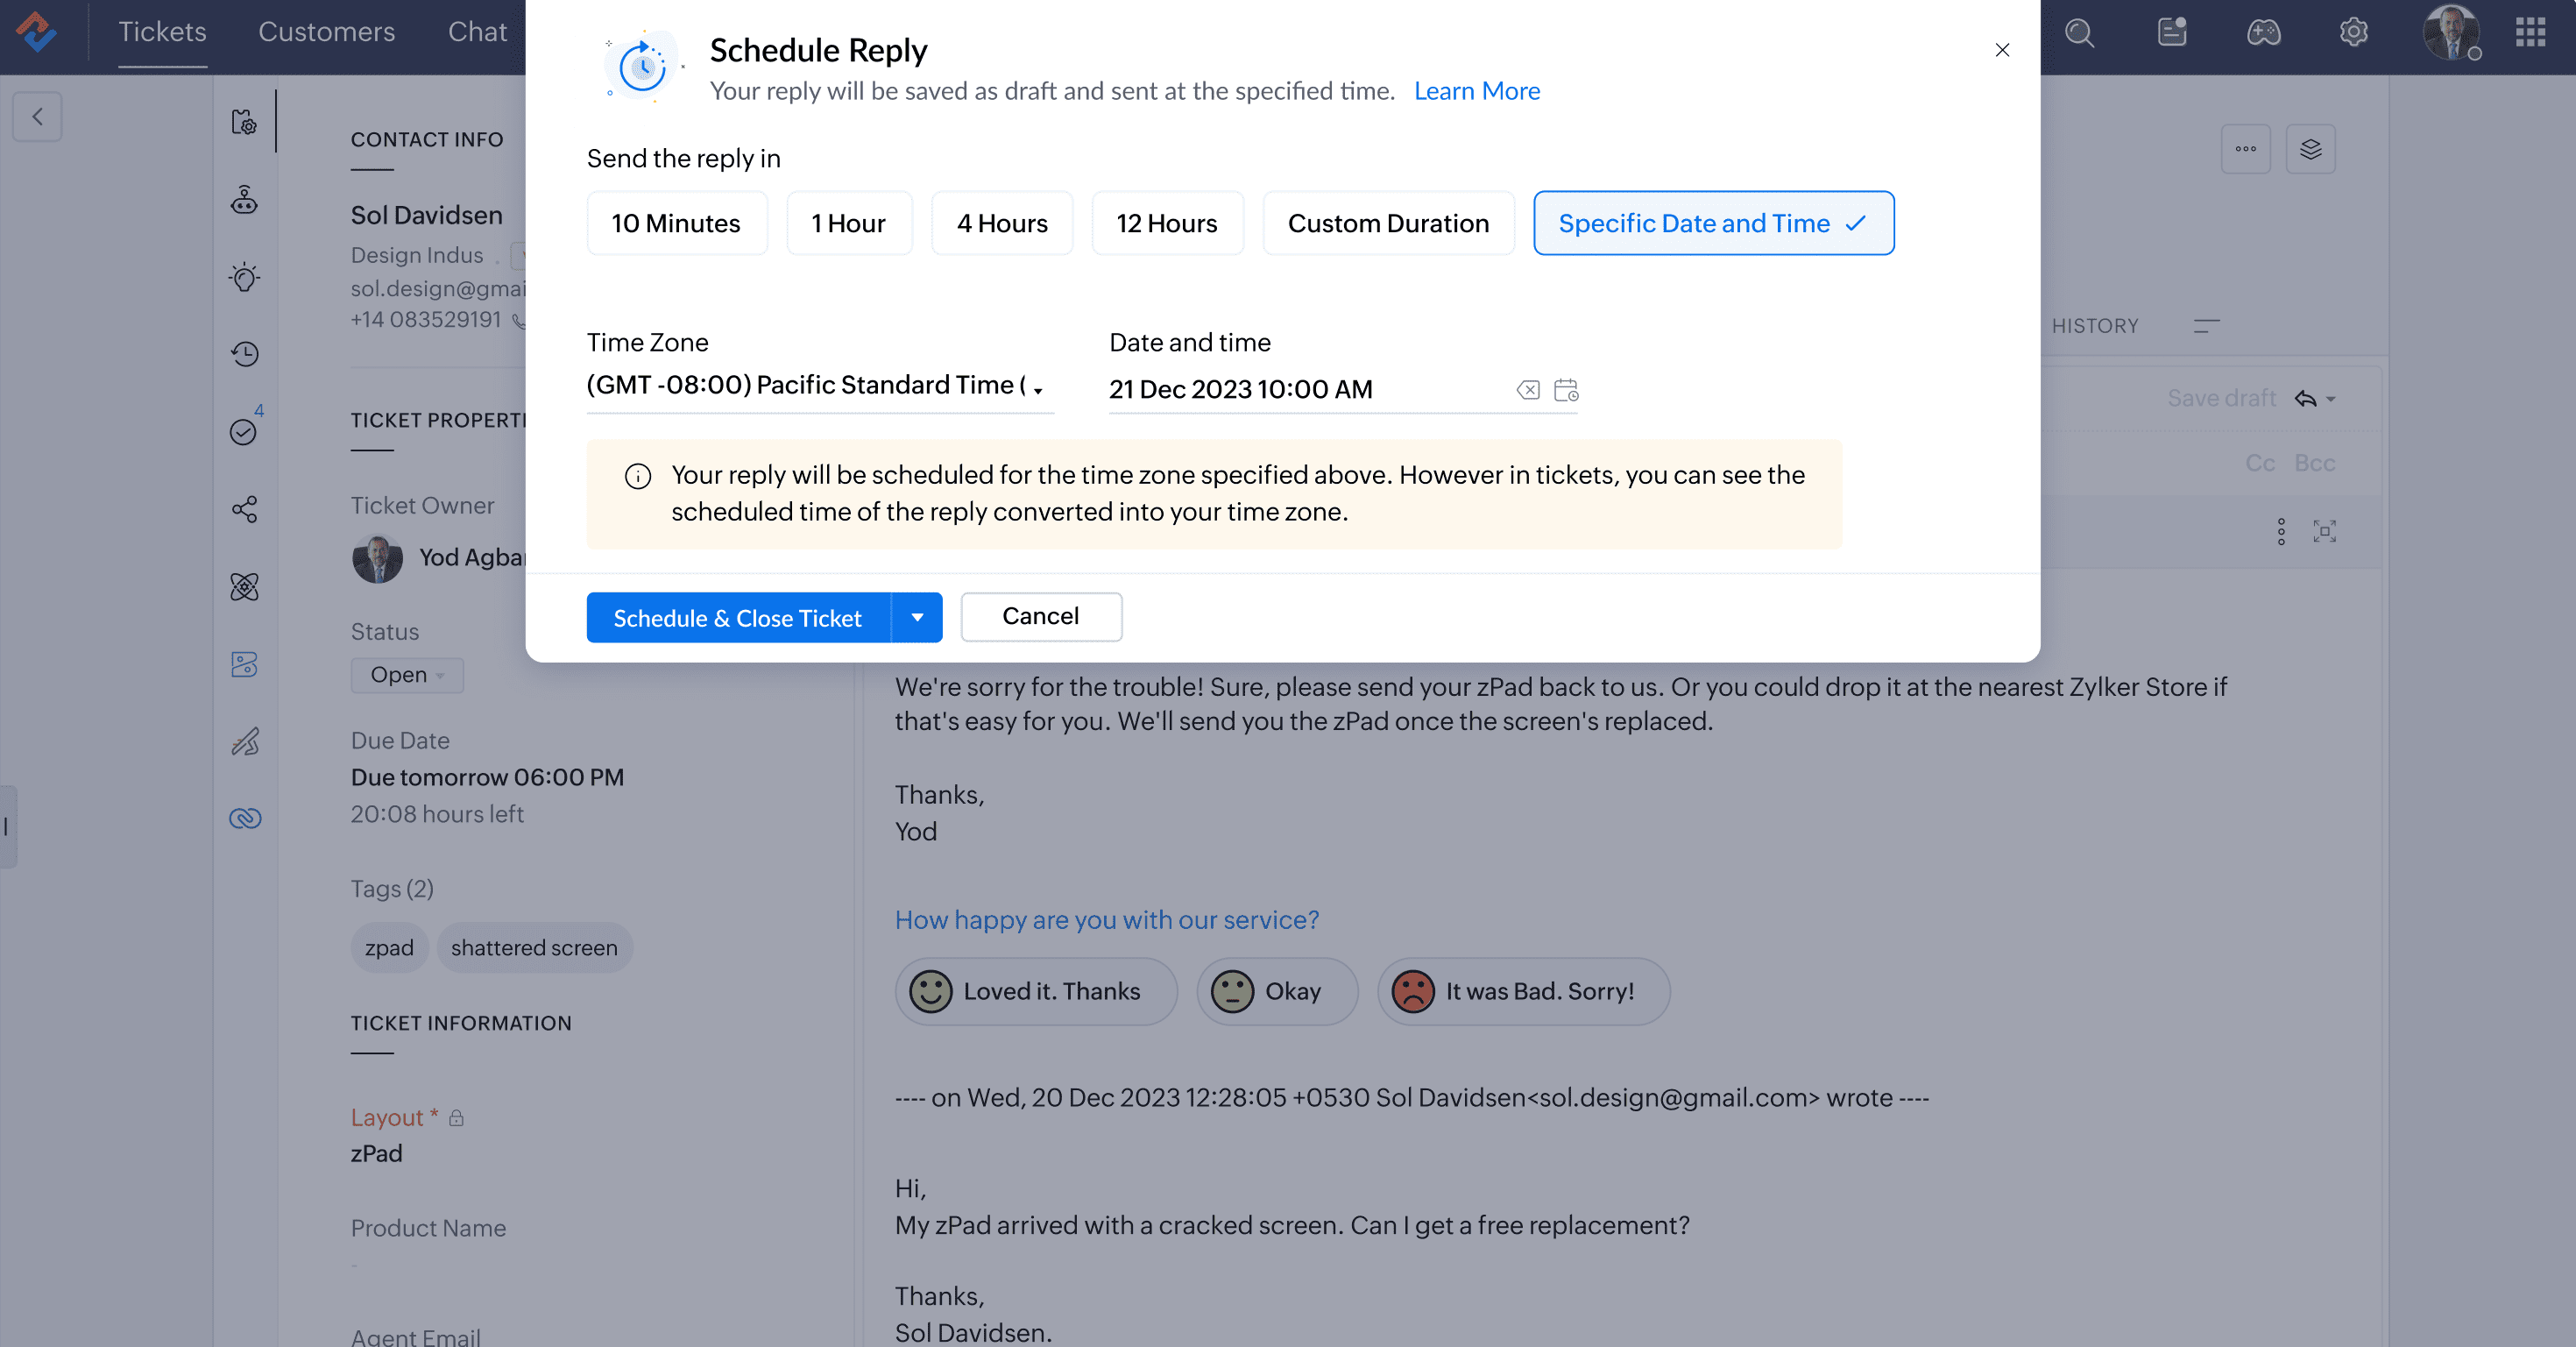This screenshot has width=2576, height=1347.
Task: Switch to the Customers tab
Action: click(326, 32)
